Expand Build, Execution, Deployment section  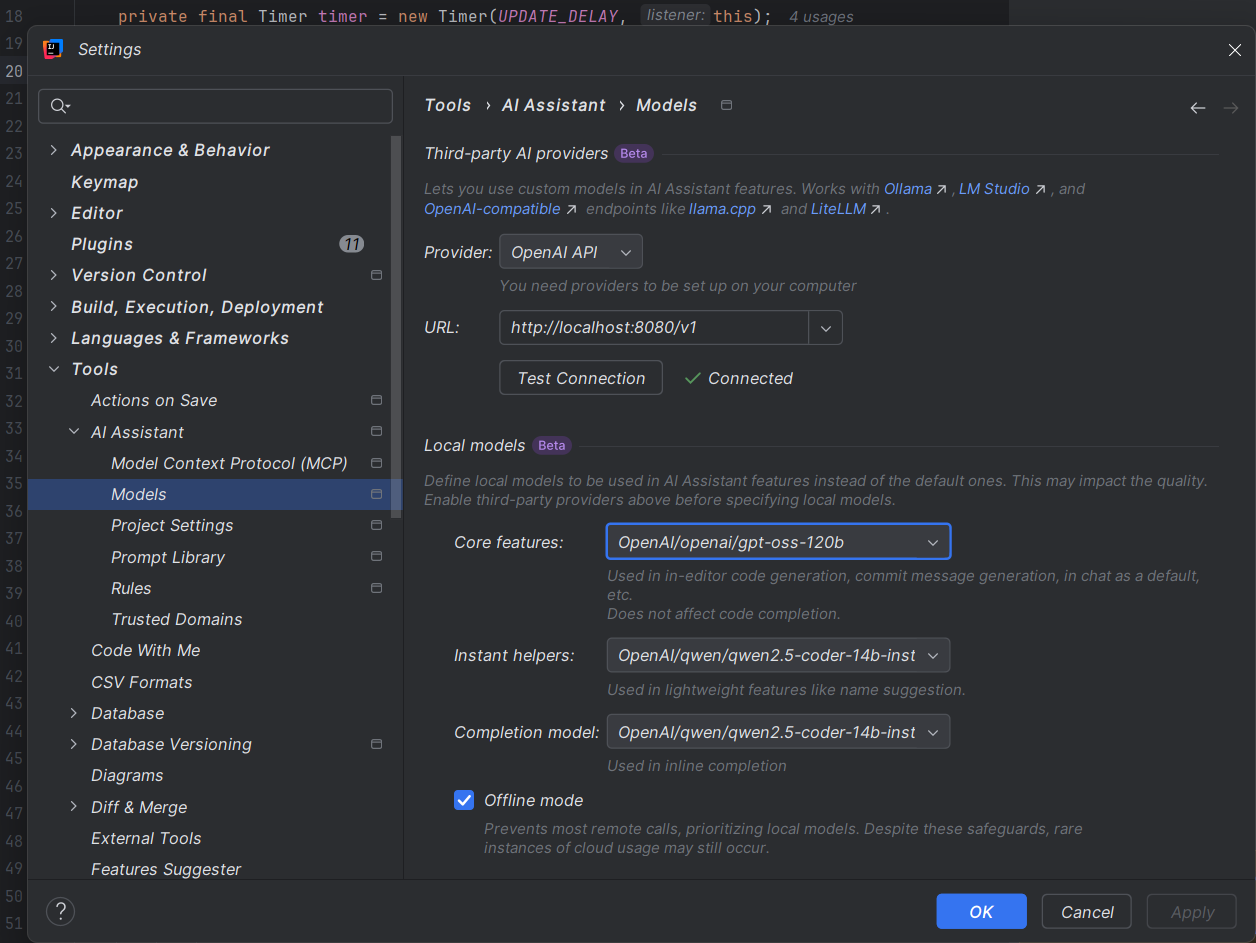click(x=54, y=307)
